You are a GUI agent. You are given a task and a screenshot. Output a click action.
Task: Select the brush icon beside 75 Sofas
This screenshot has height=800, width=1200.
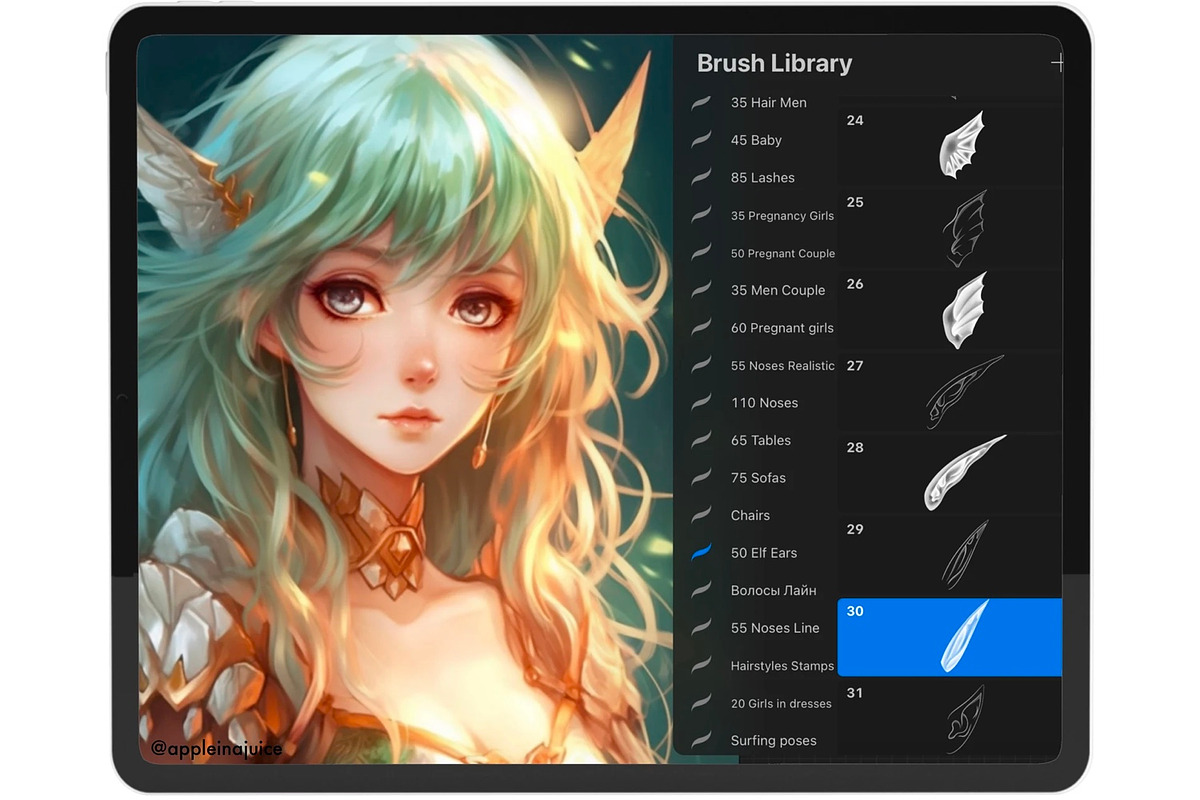click(x=701, y=478)
